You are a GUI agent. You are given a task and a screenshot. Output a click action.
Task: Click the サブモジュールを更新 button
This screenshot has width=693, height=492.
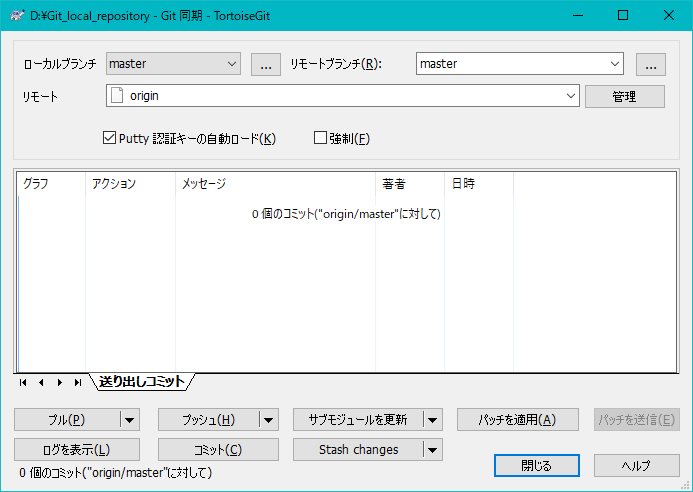(358, 420)
